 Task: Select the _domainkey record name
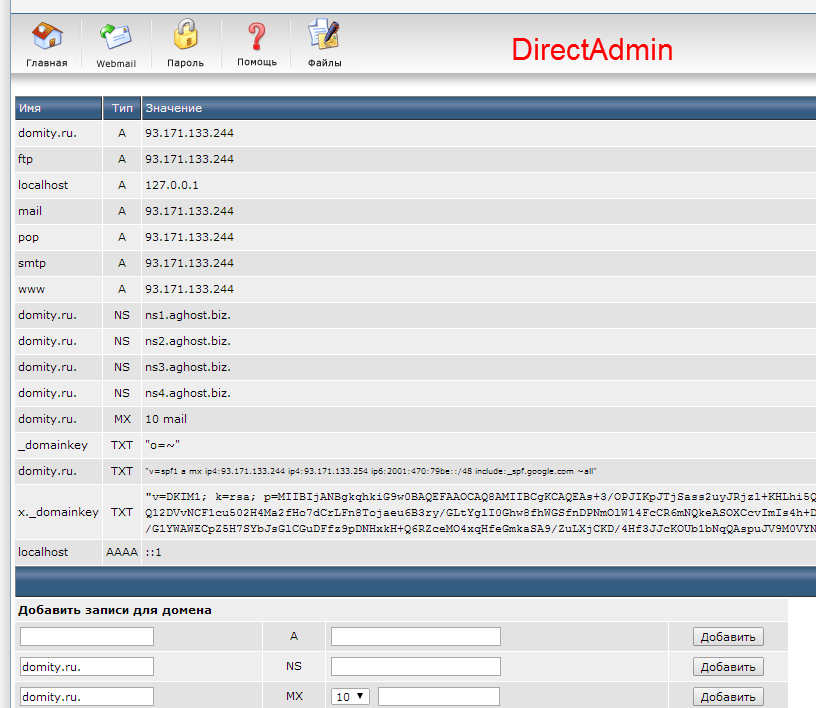pyautogui.click(x=53, y=446)
